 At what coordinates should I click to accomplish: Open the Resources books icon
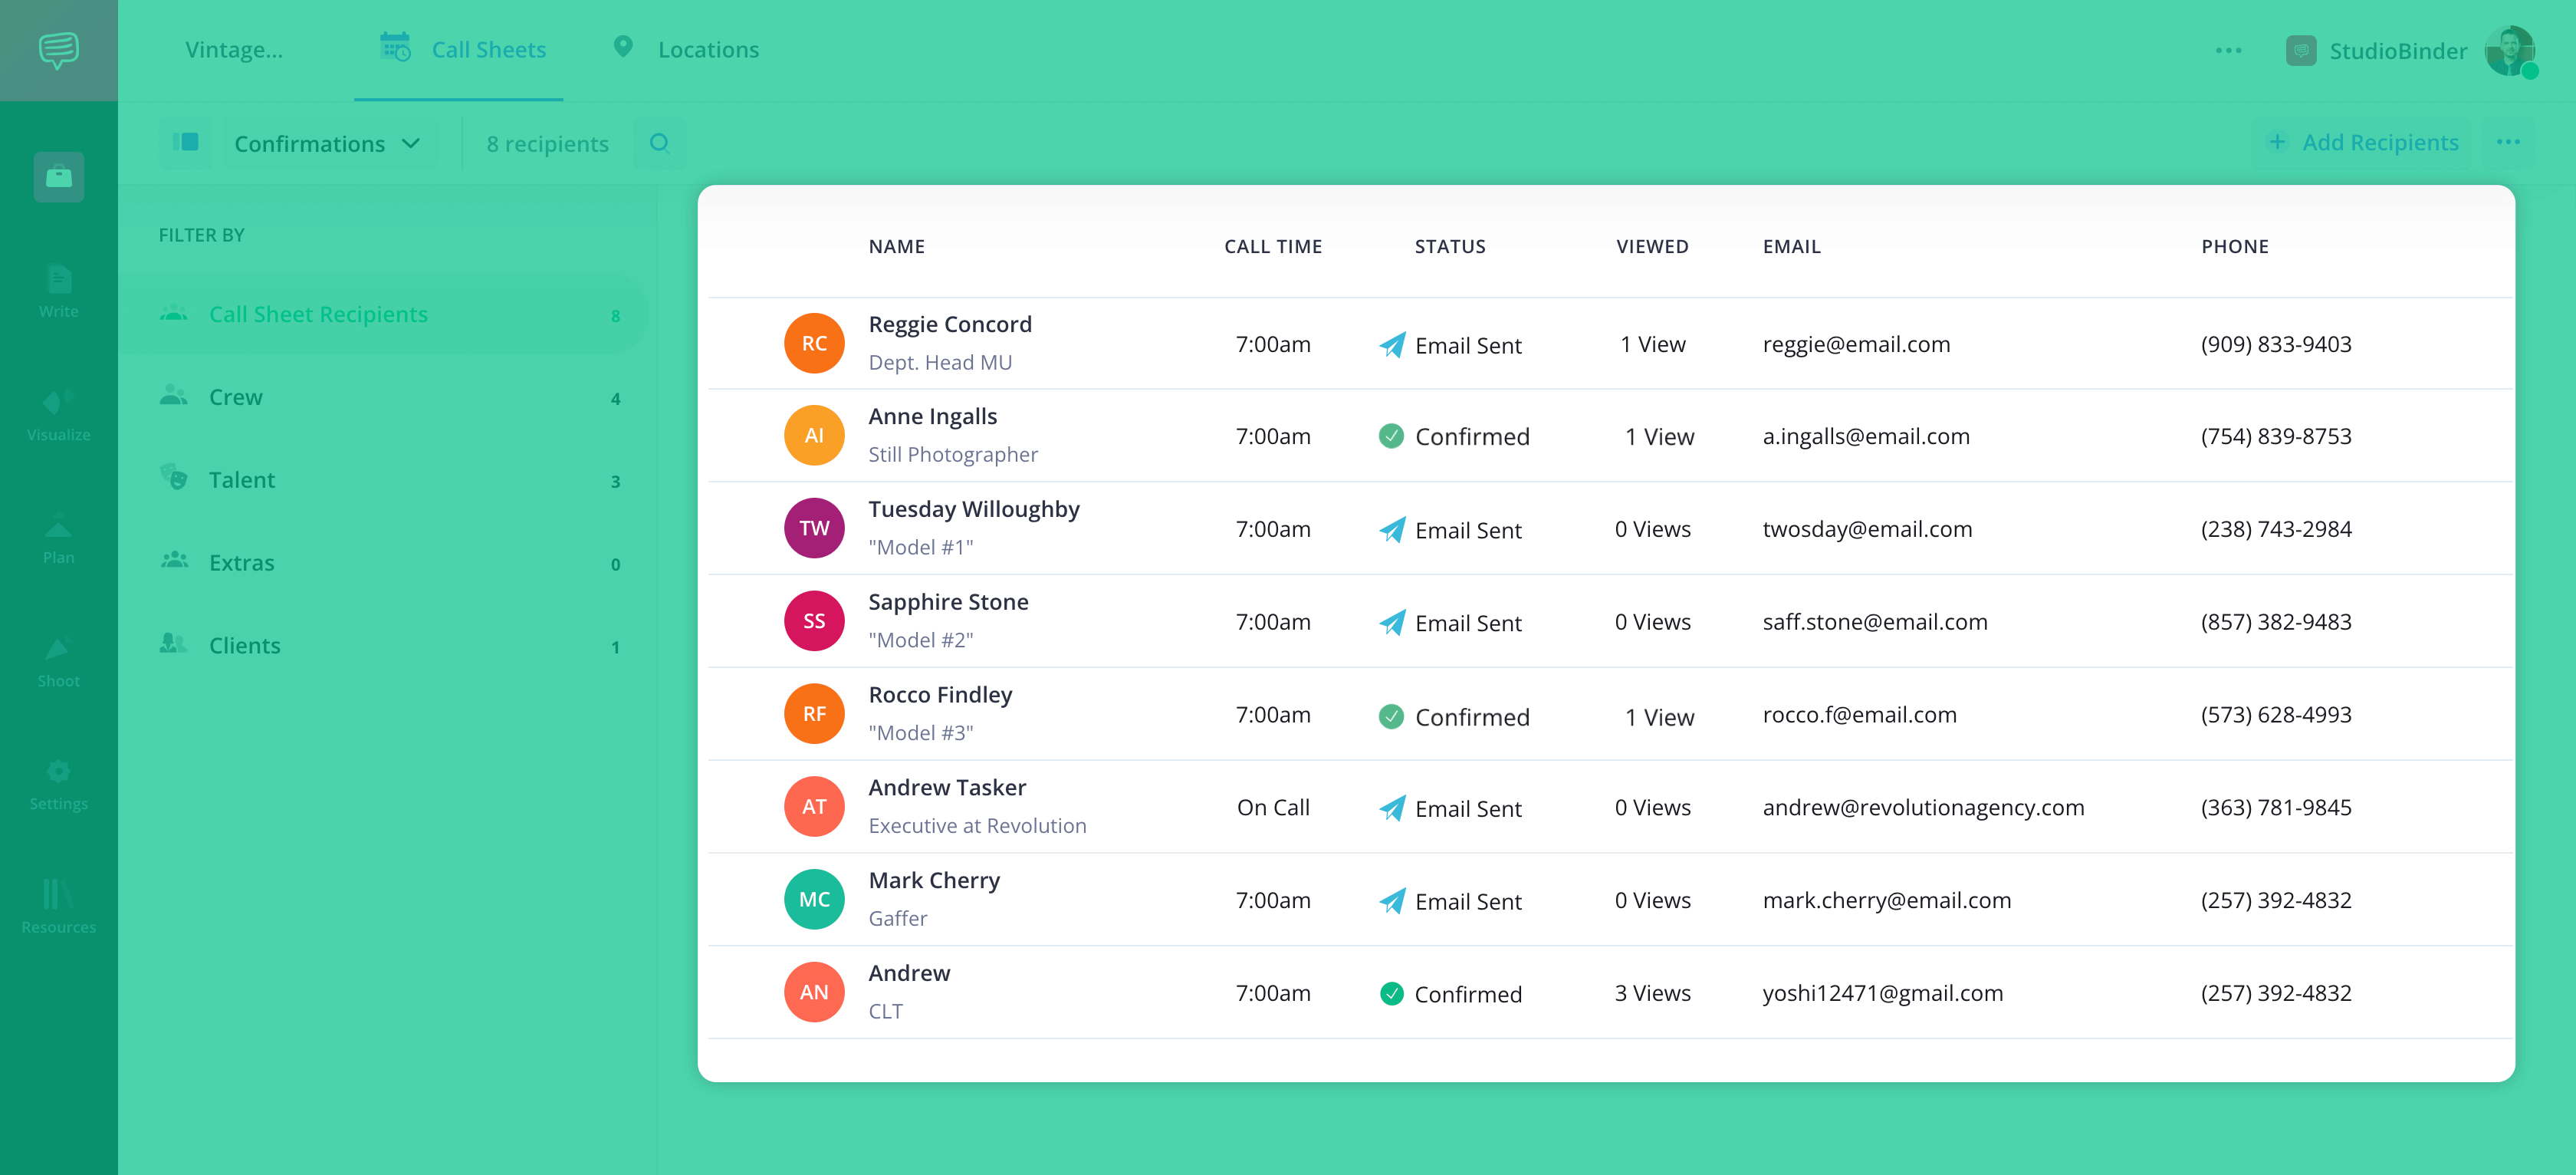point(58,905)
